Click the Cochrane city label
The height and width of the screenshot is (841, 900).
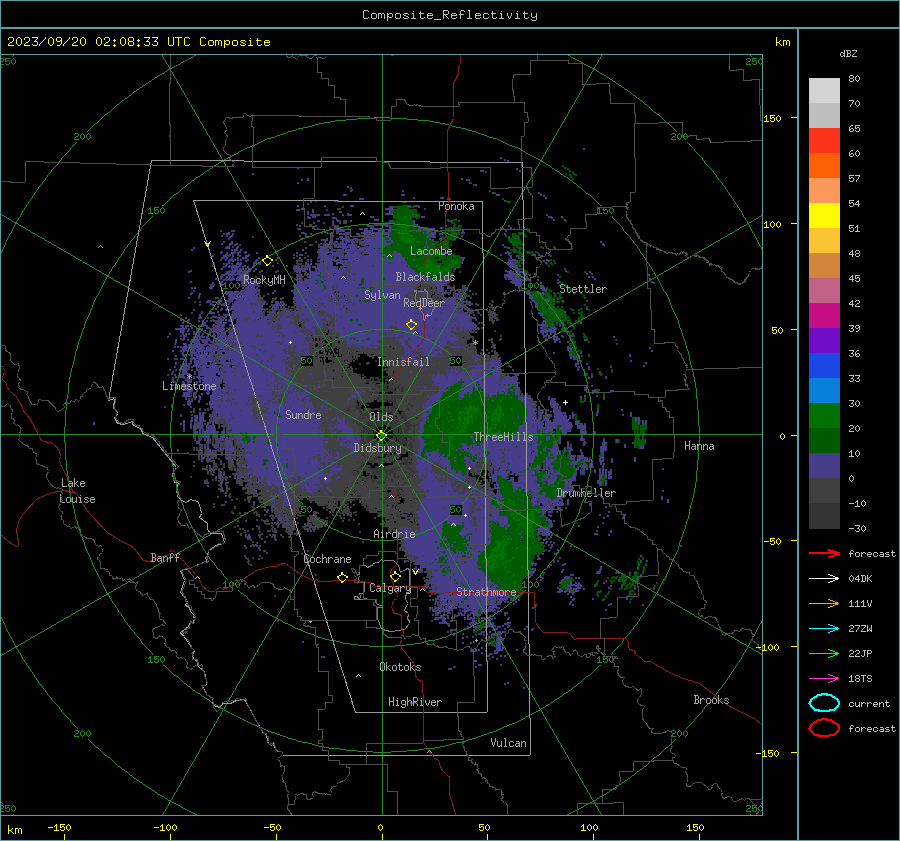(327, 559)
